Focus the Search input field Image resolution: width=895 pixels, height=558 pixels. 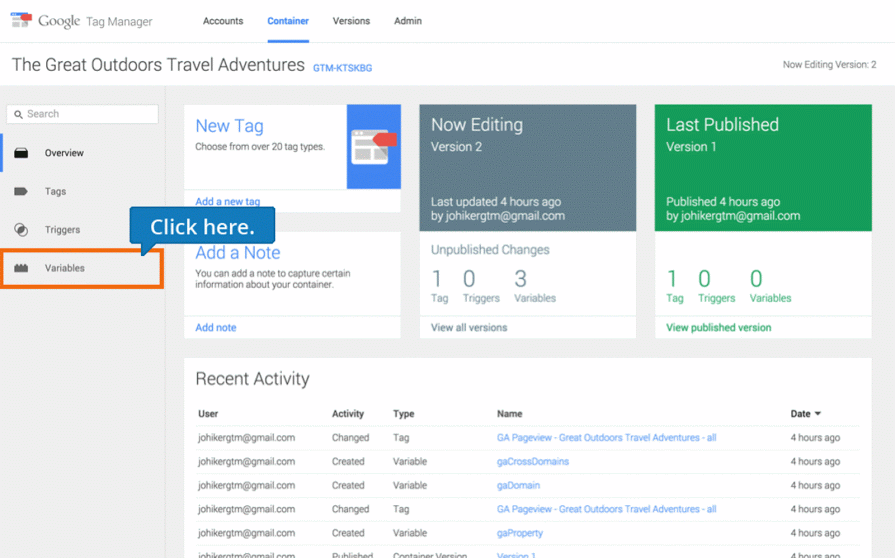(x=83, y=114)
